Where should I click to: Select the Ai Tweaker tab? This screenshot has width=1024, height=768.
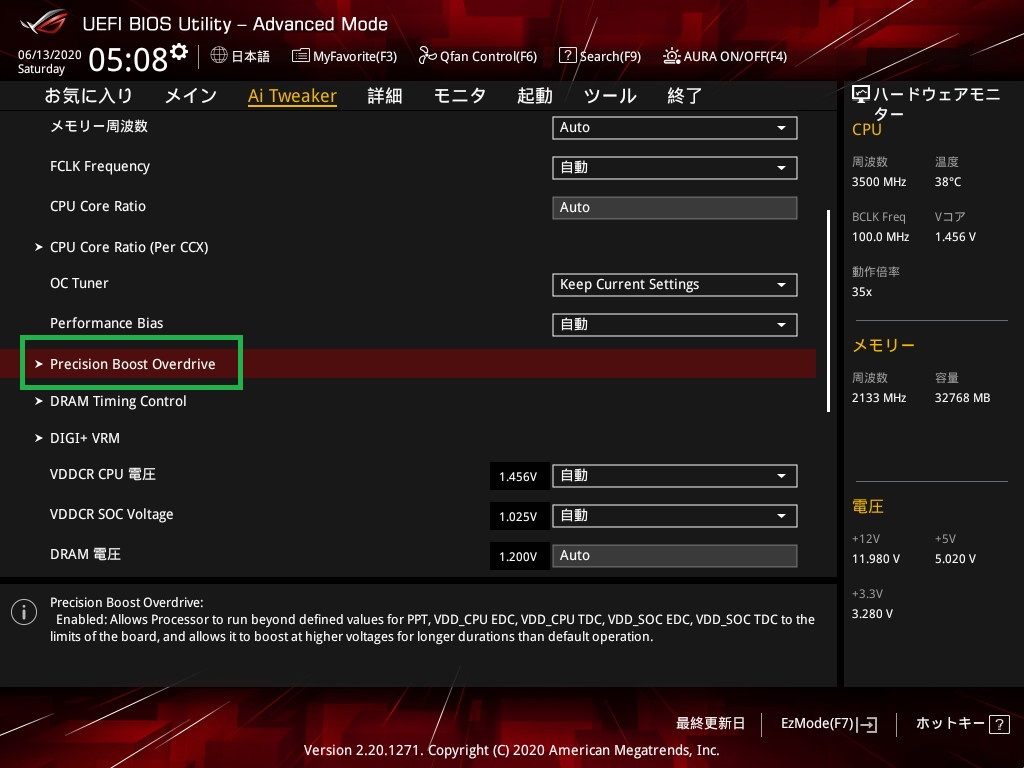tap(292, 96)
